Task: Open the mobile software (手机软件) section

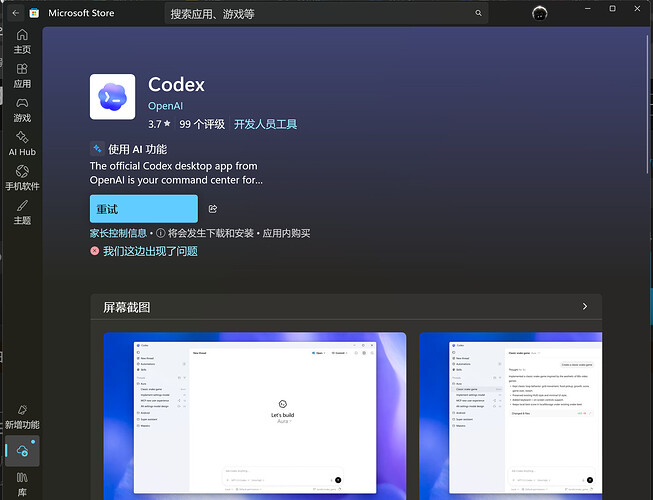Action: coord(22,178)
